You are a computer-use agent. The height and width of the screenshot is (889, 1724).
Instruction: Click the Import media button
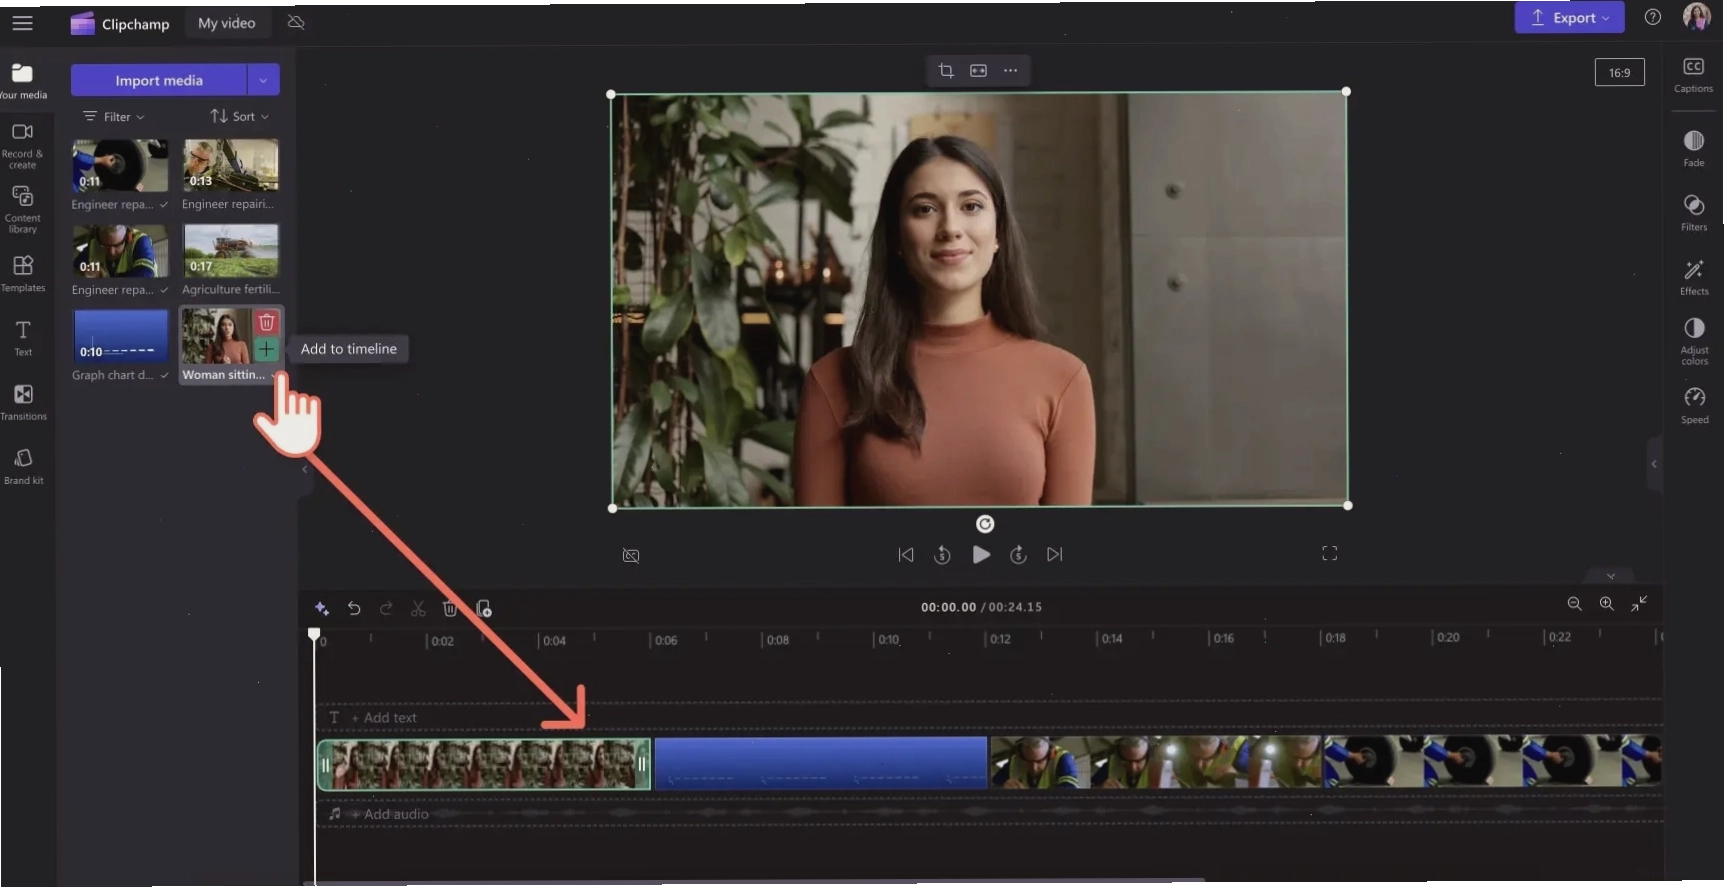[x=159, y=80]
